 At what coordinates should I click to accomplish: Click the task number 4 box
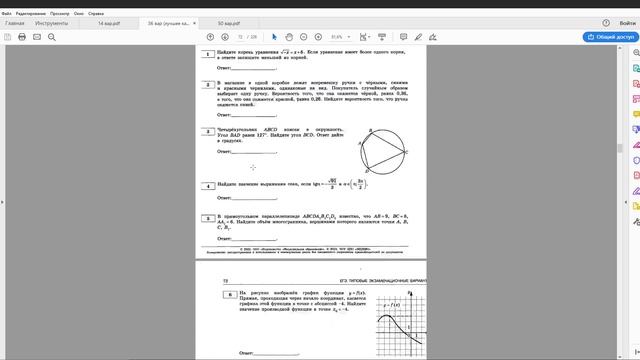click(x=208, y=186)
